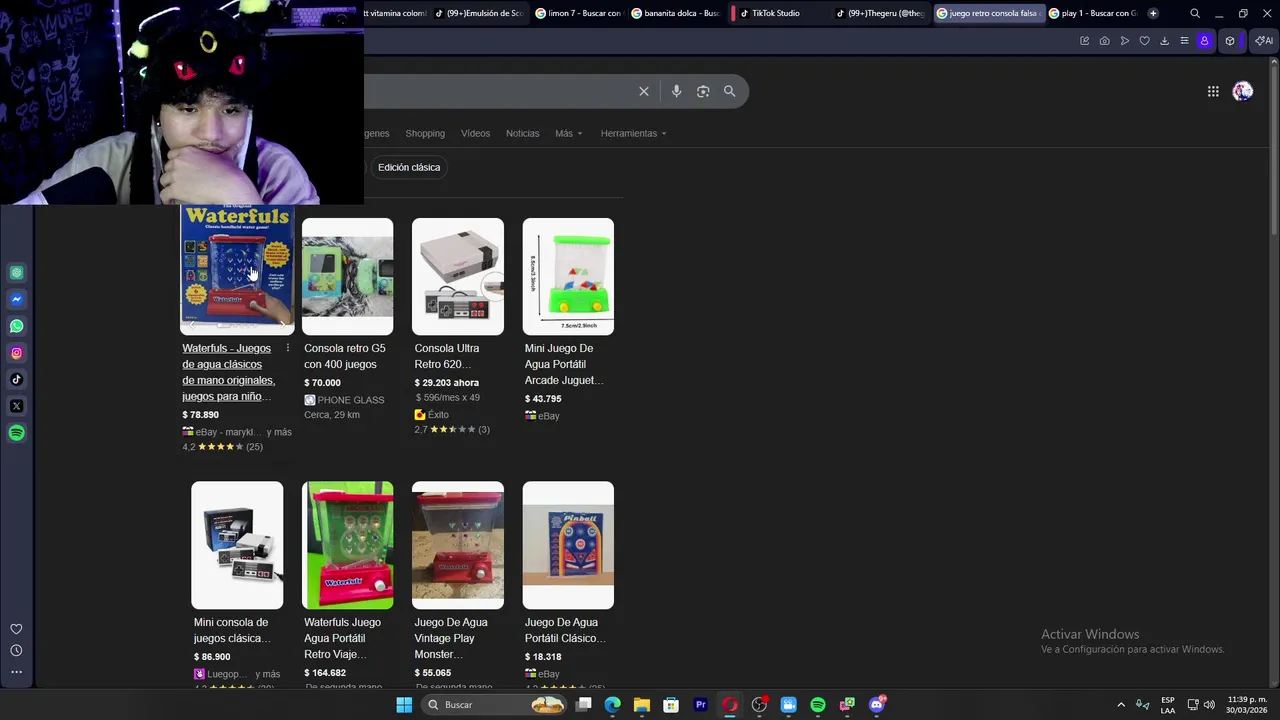Screen dimensions: 1280x720
Task: Open sidebar three-dots more options
Action: tap(16, 672)
